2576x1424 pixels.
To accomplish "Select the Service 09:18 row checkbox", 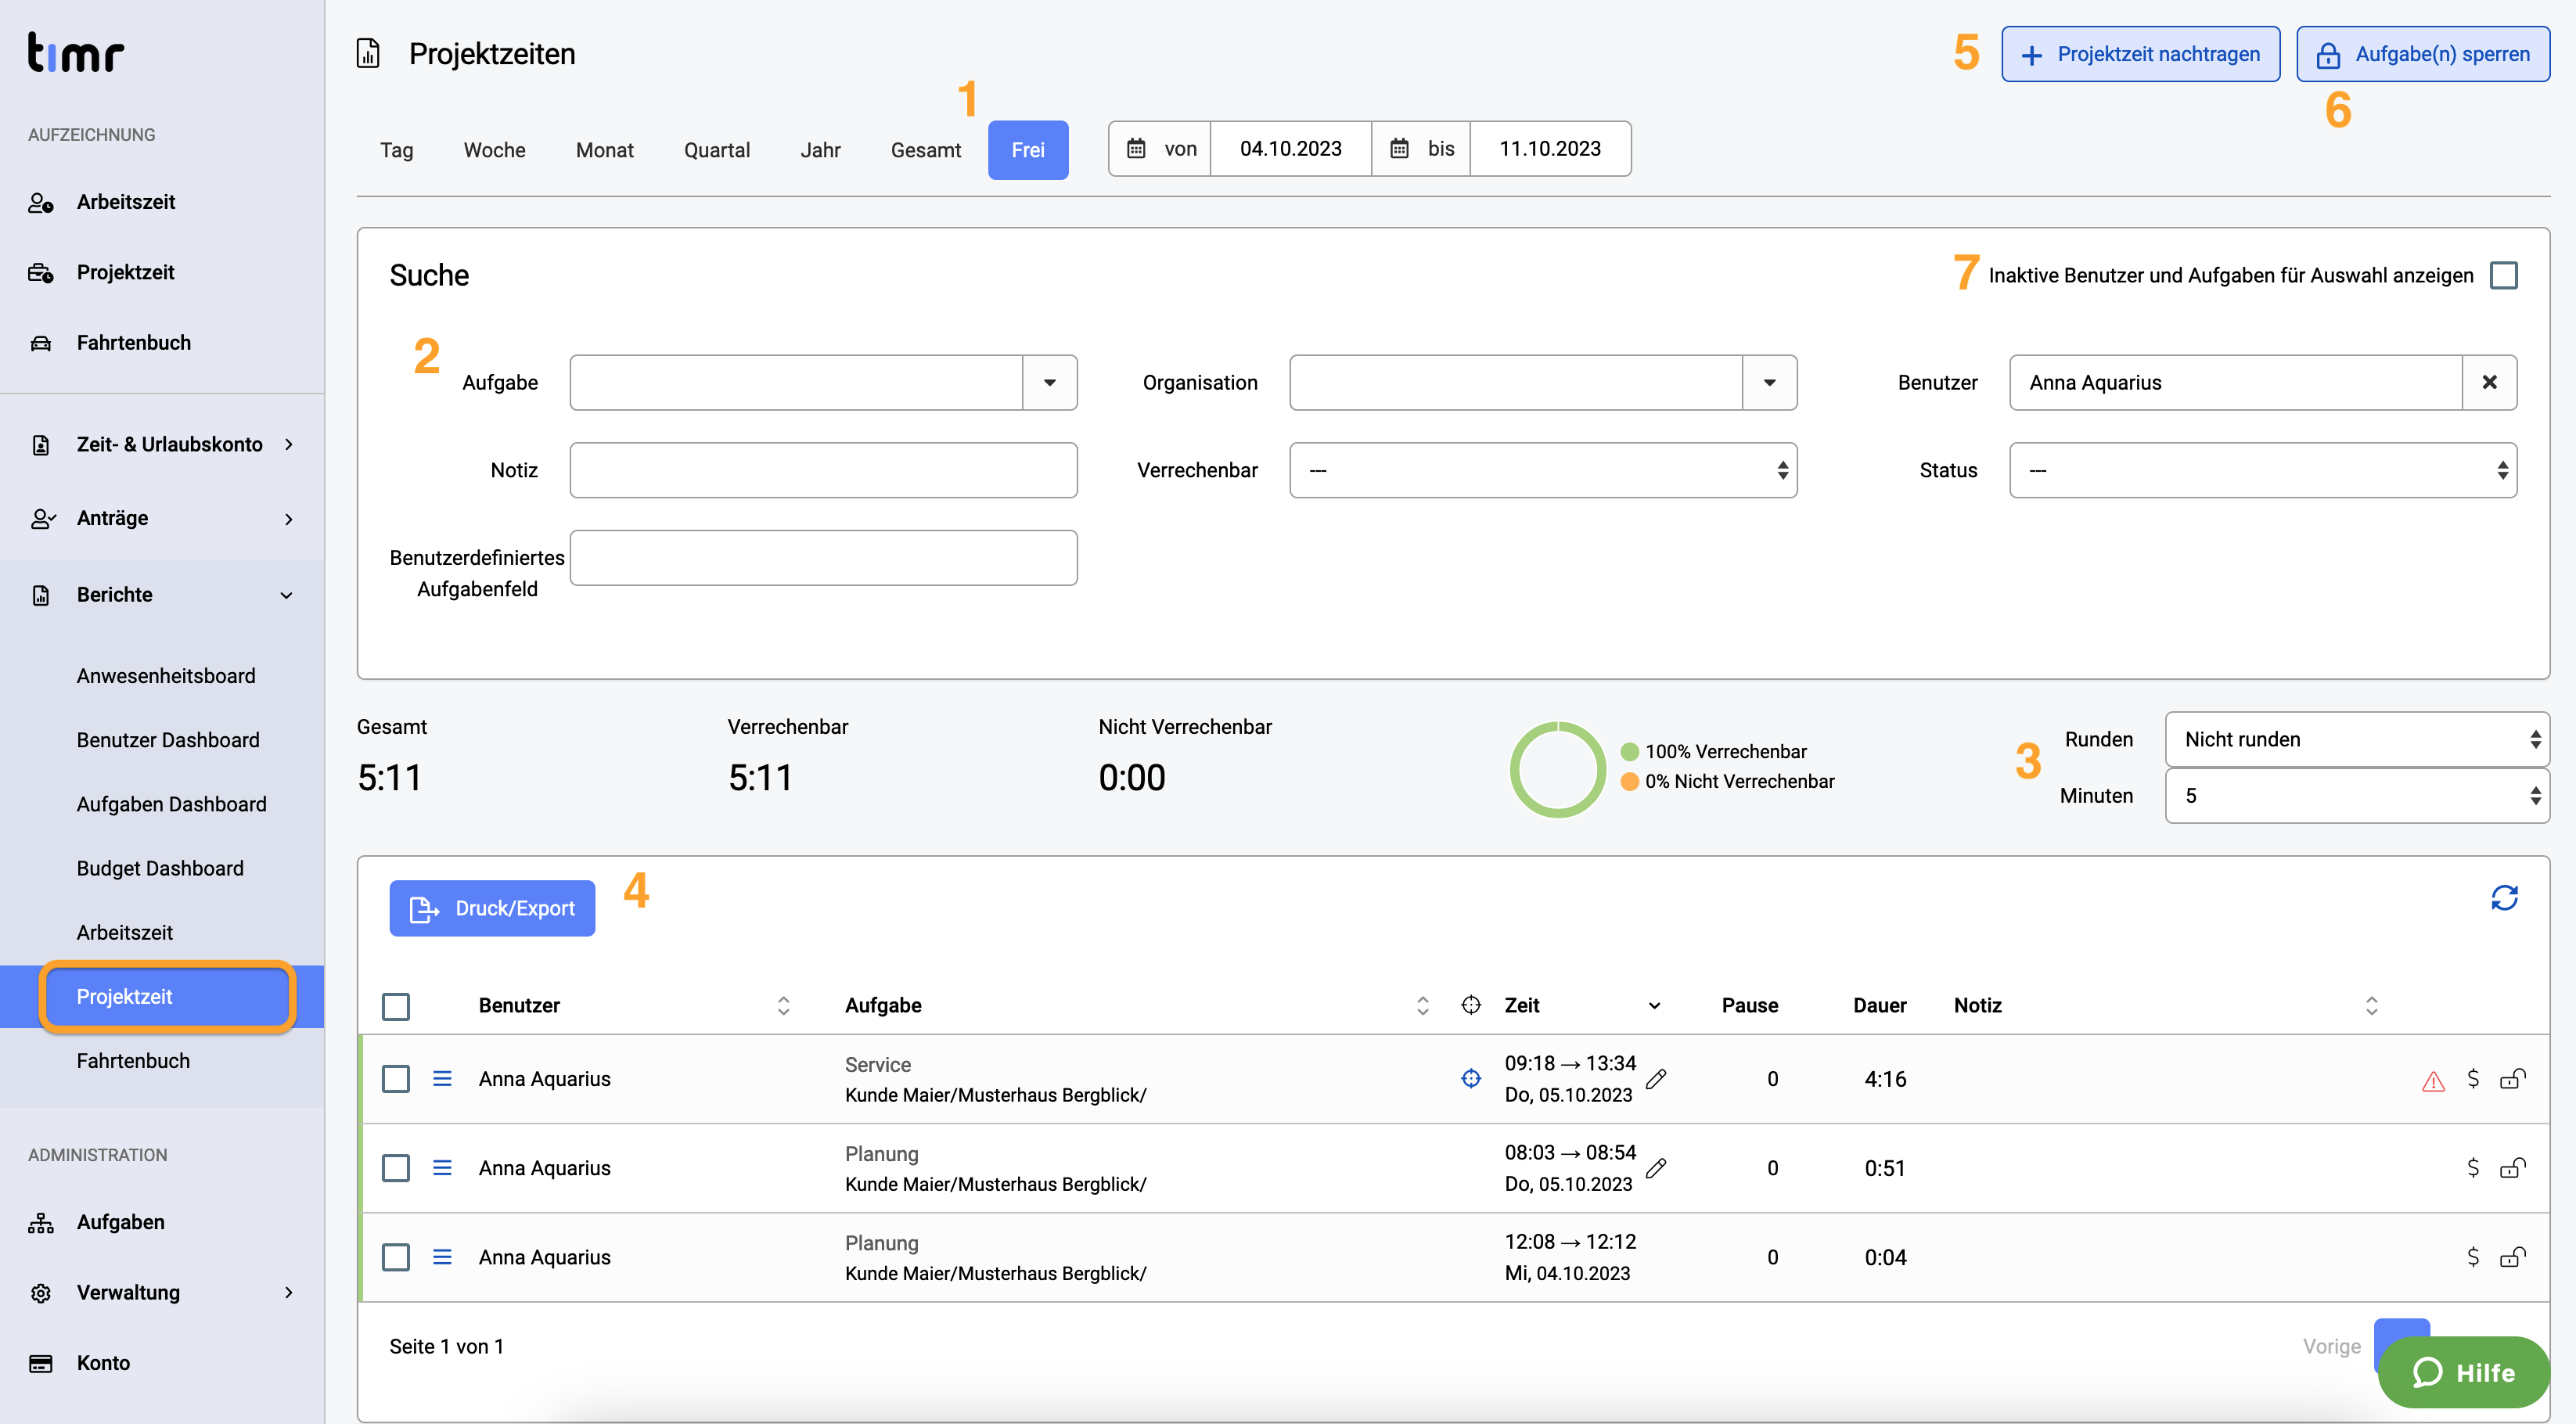I will [x=396, y=1079].
